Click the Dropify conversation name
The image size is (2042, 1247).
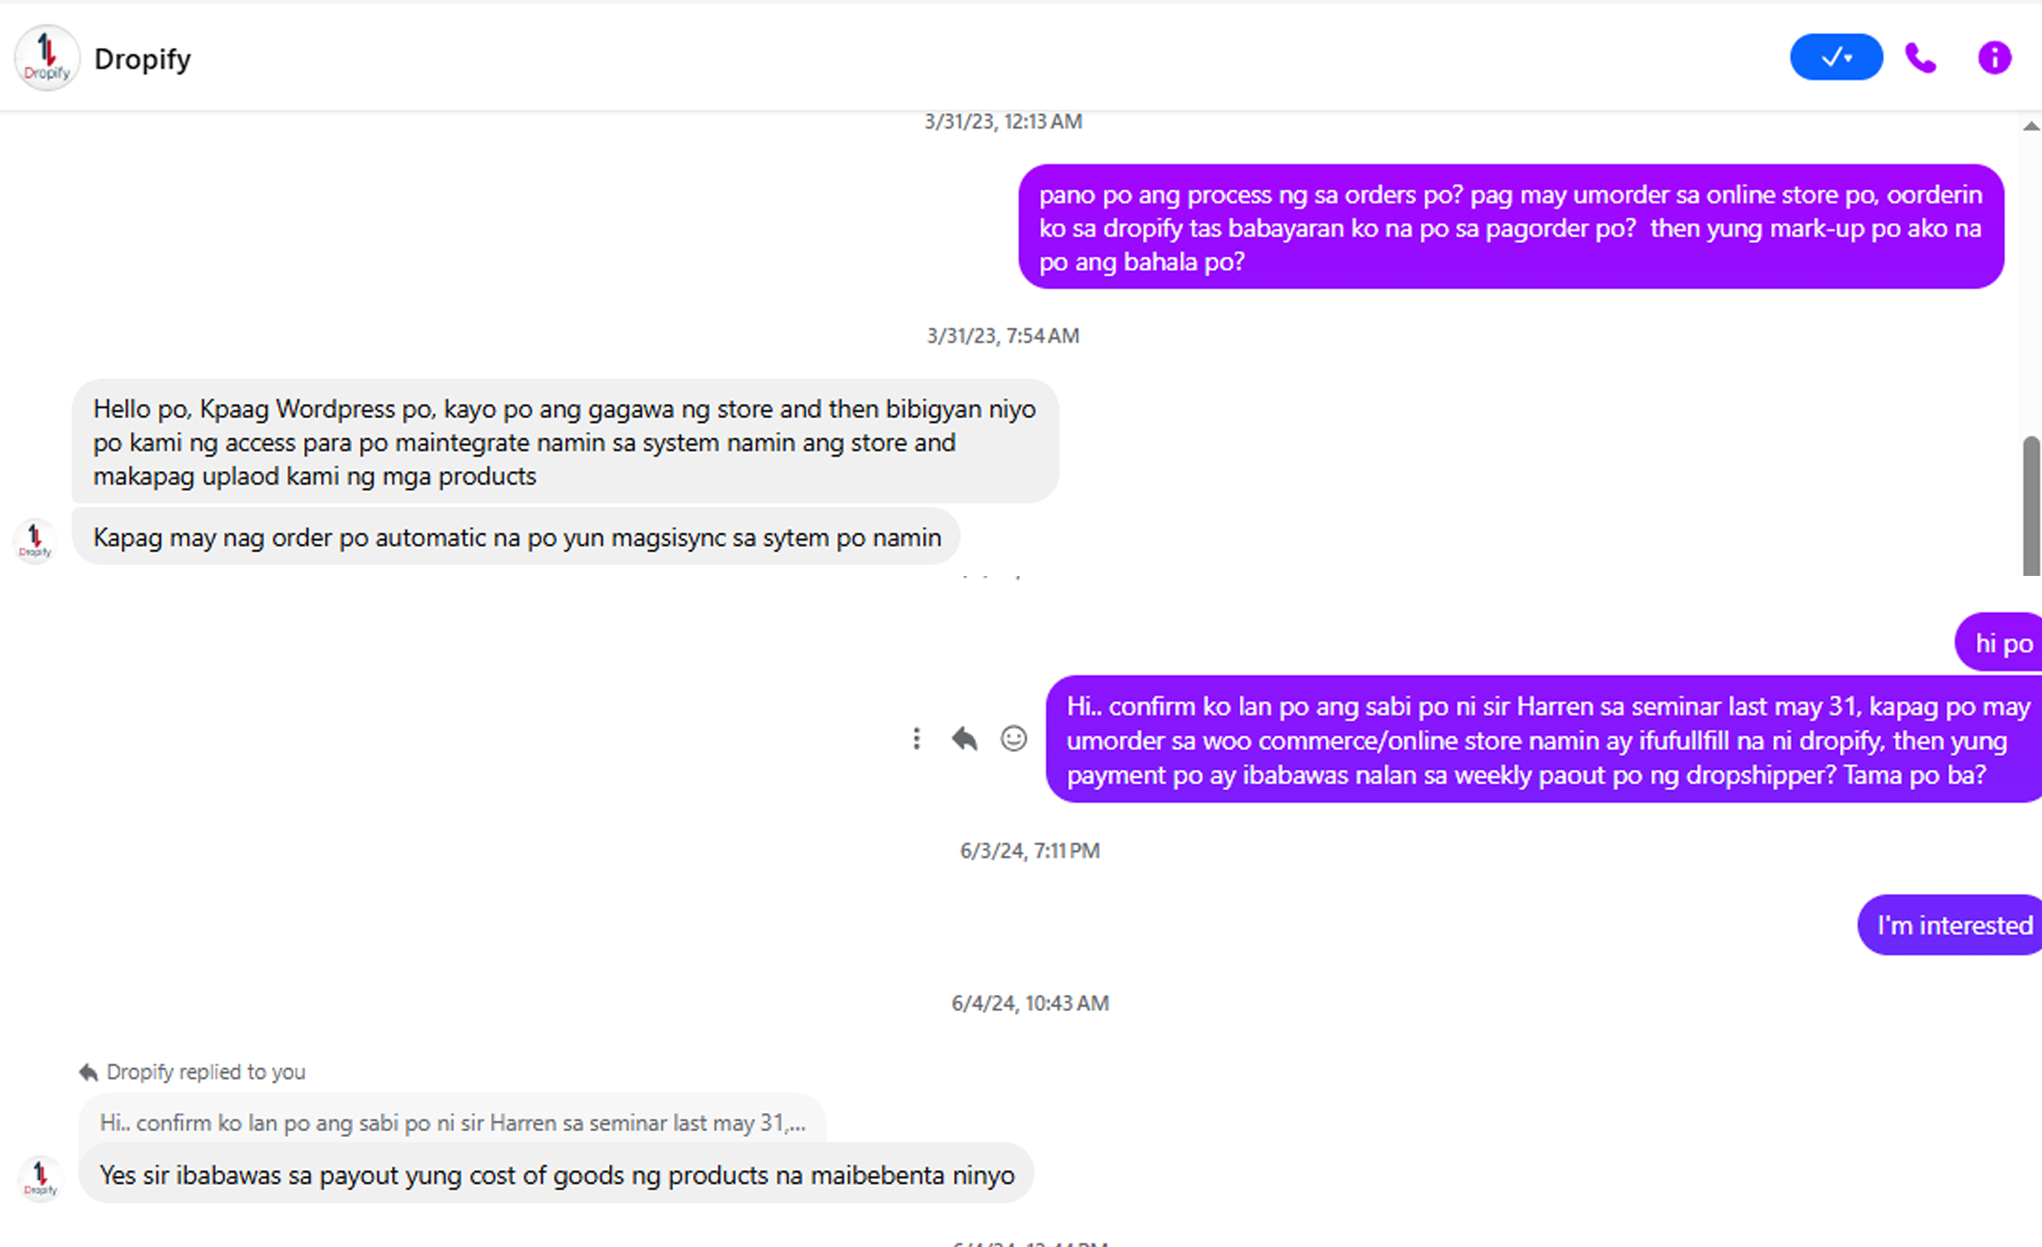[x=142, y=59]
